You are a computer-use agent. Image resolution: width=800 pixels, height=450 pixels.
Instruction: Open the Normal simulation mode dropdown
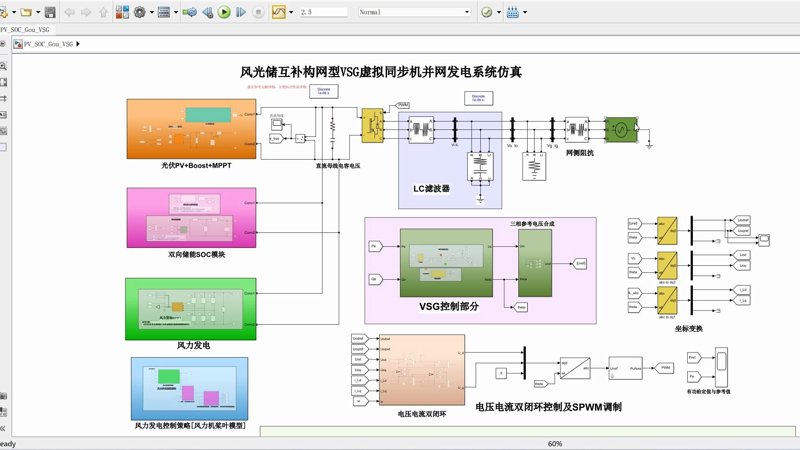414,12
